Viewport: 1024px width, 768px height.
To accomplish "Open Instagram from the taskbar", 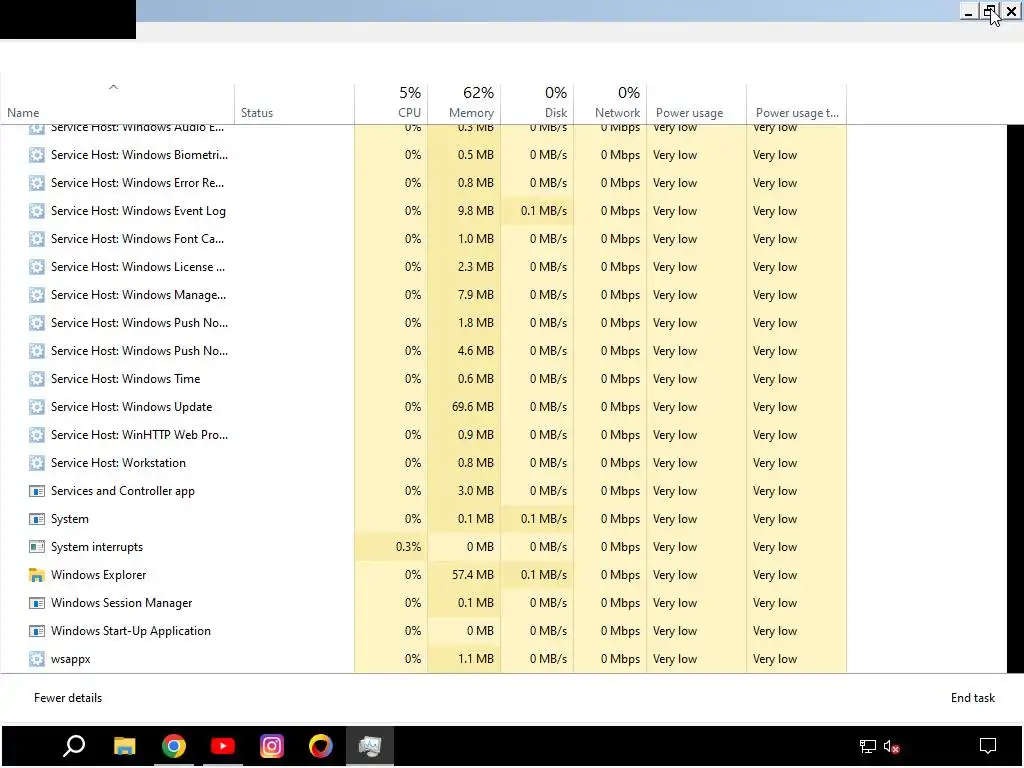I will point(272,746).
